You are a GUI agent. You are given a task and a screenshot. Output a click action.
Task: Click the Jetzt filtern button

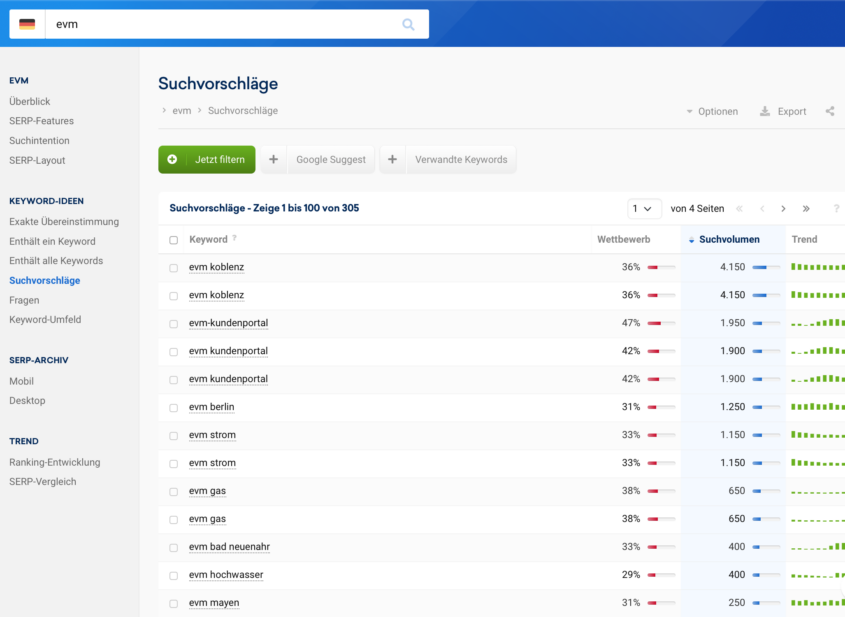coord(207,160)
